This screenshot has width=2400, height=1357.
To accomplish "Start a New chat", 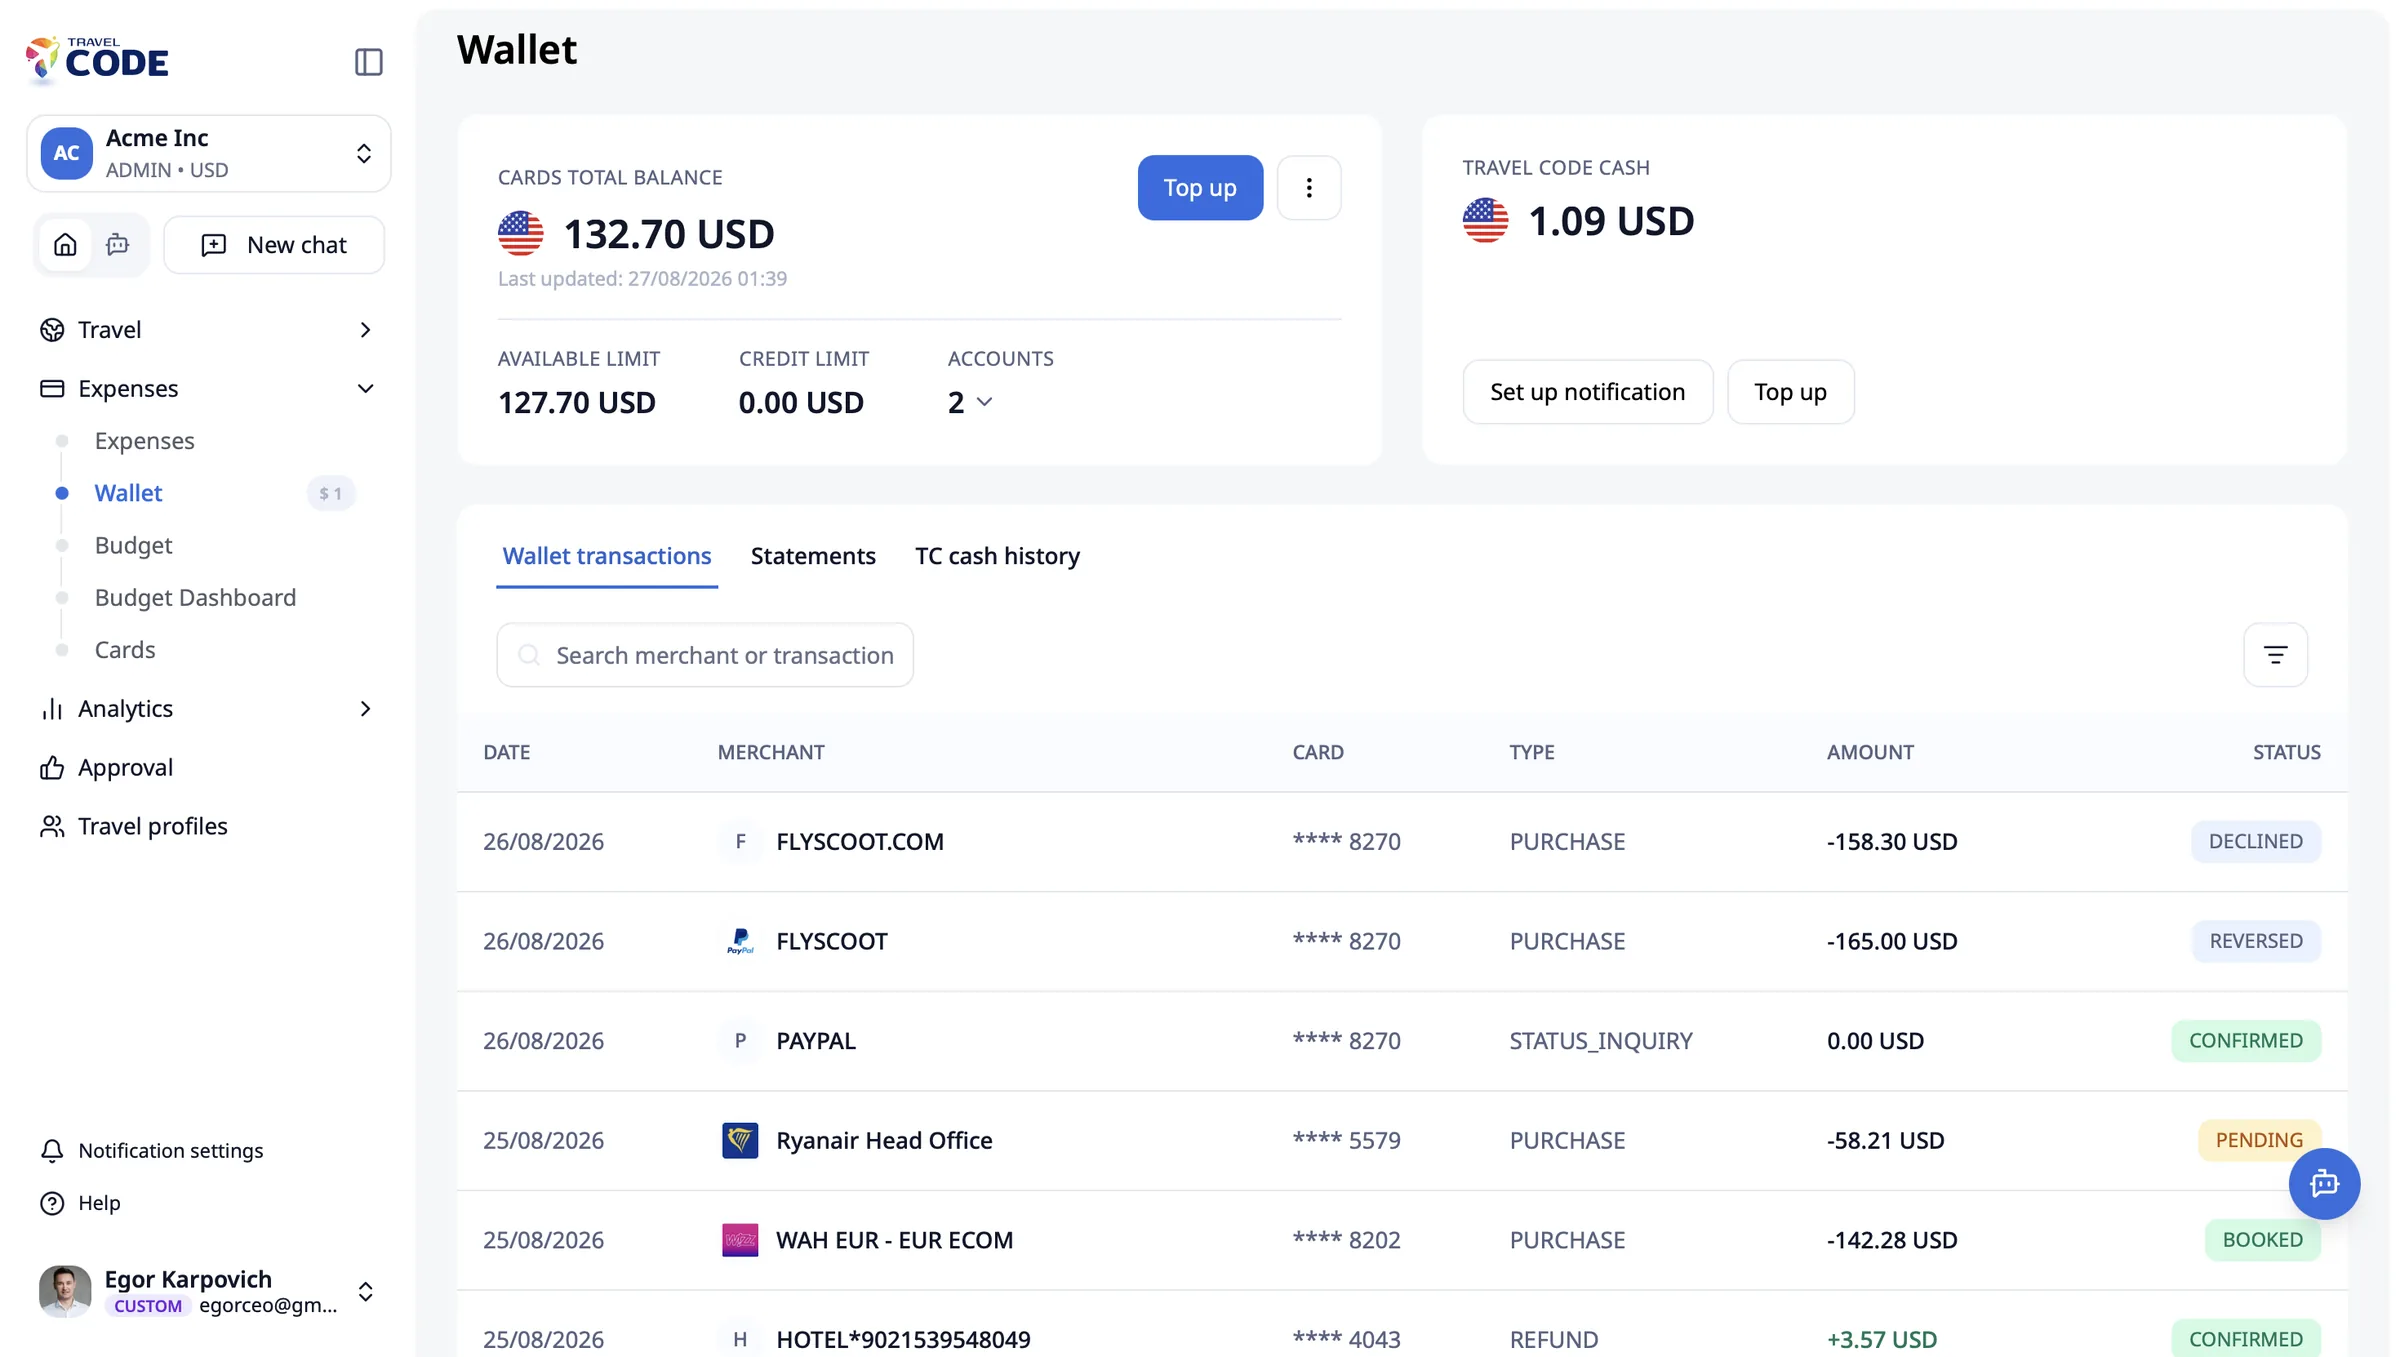I will tap(274, 245).
